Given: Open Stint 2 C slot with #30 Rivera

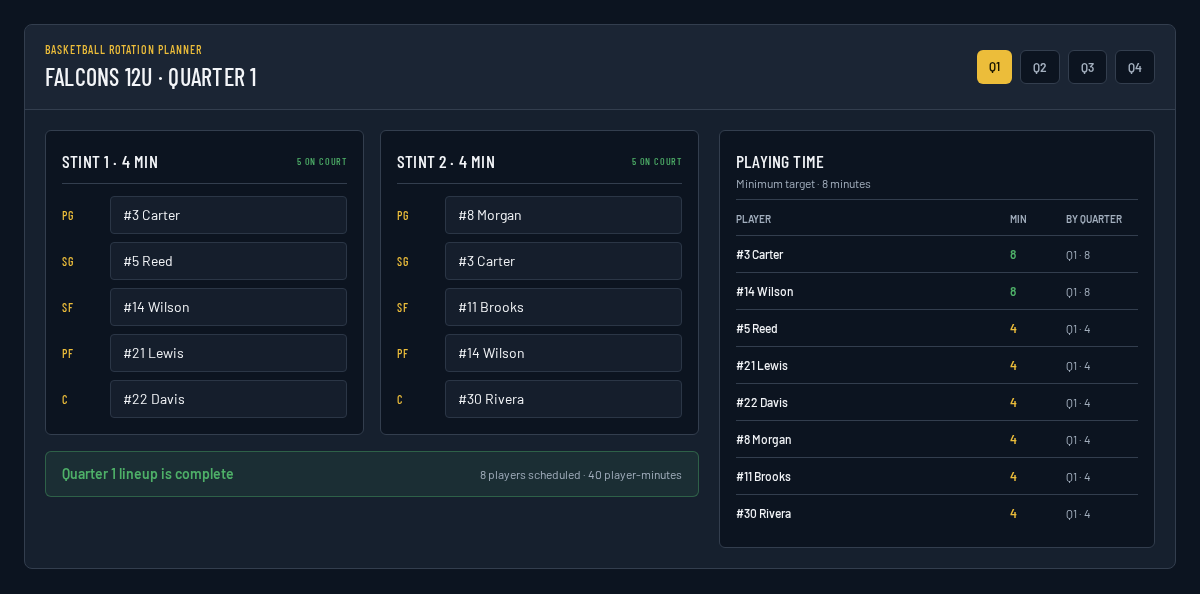Looking at the screenshot, I should click(563, 399).
